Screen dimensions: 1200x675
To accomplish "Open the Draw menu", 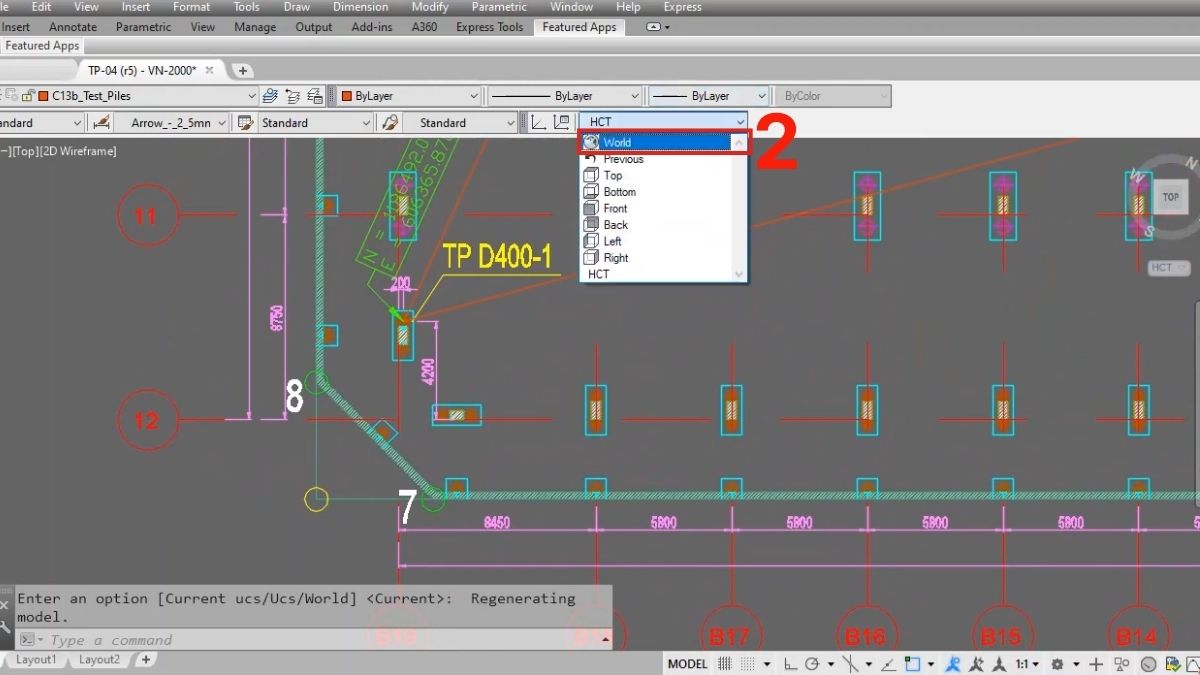I will (296, 6).
